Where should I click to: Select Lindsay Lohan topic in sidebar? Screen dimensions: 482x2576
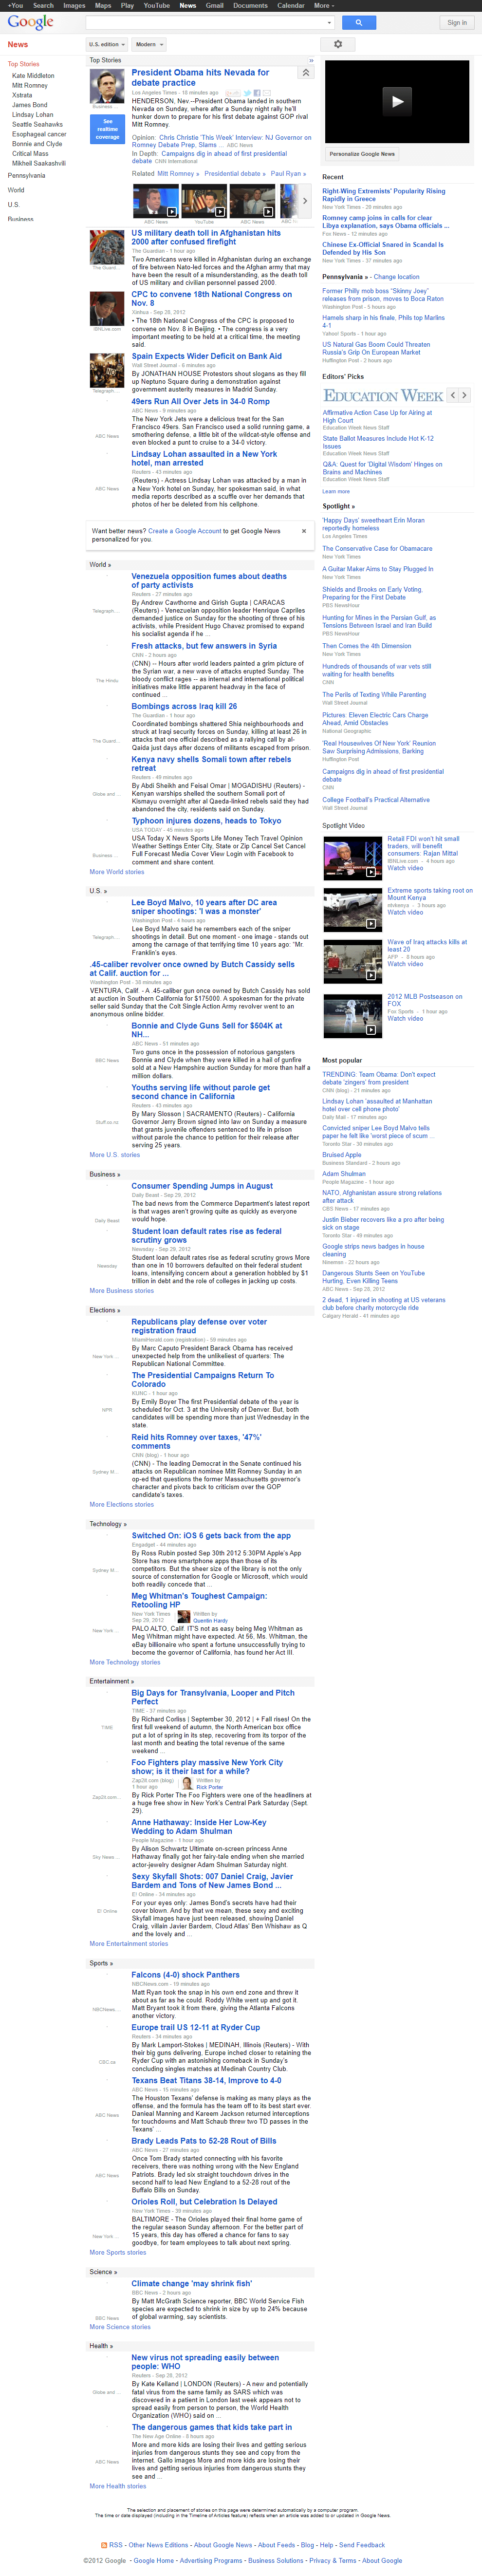click(x=33, y=115)
